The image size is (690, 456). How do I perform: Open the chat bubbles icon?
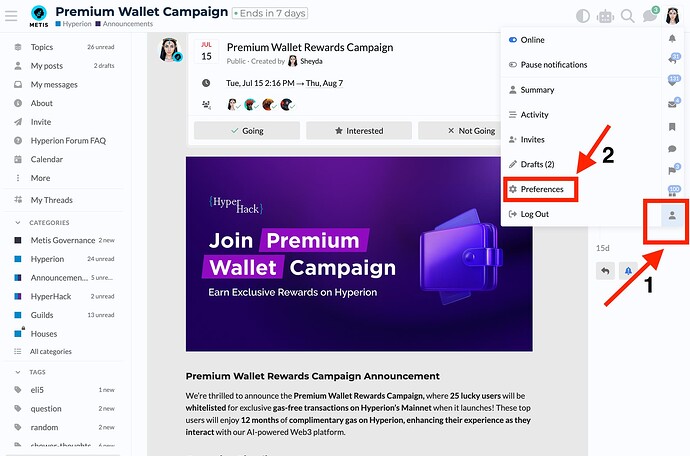click(x=650, y=16)
